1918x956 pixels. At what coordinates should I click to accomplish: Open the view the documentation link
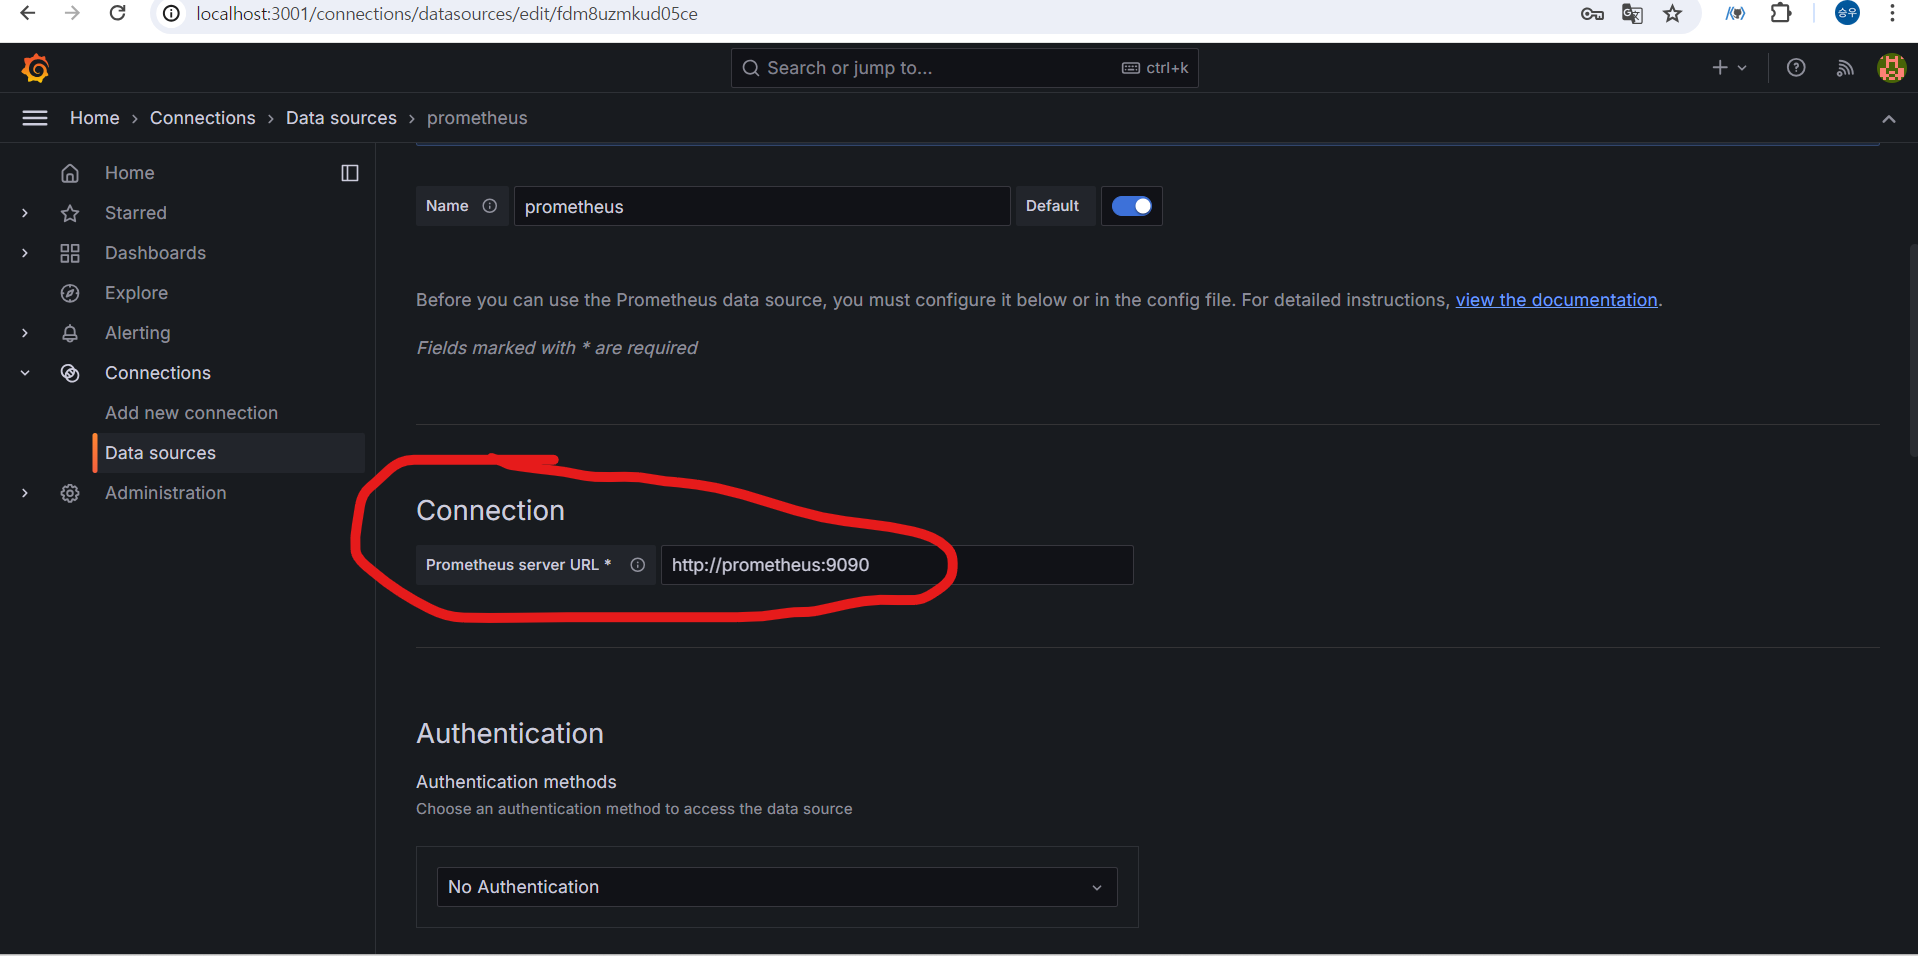1556,300
